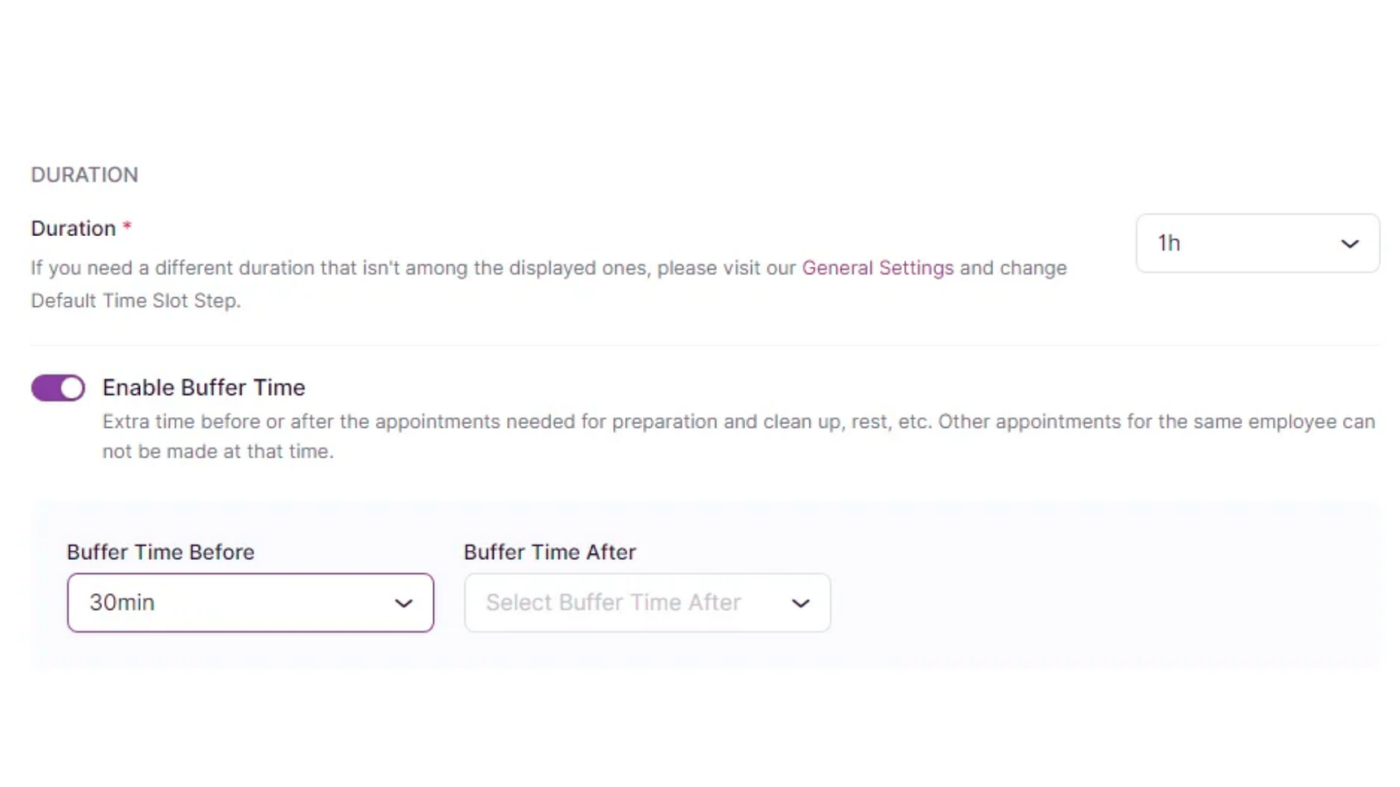Click the red required asterisk beside Duration
This screenshot has height=787, width=1400.
127,228
